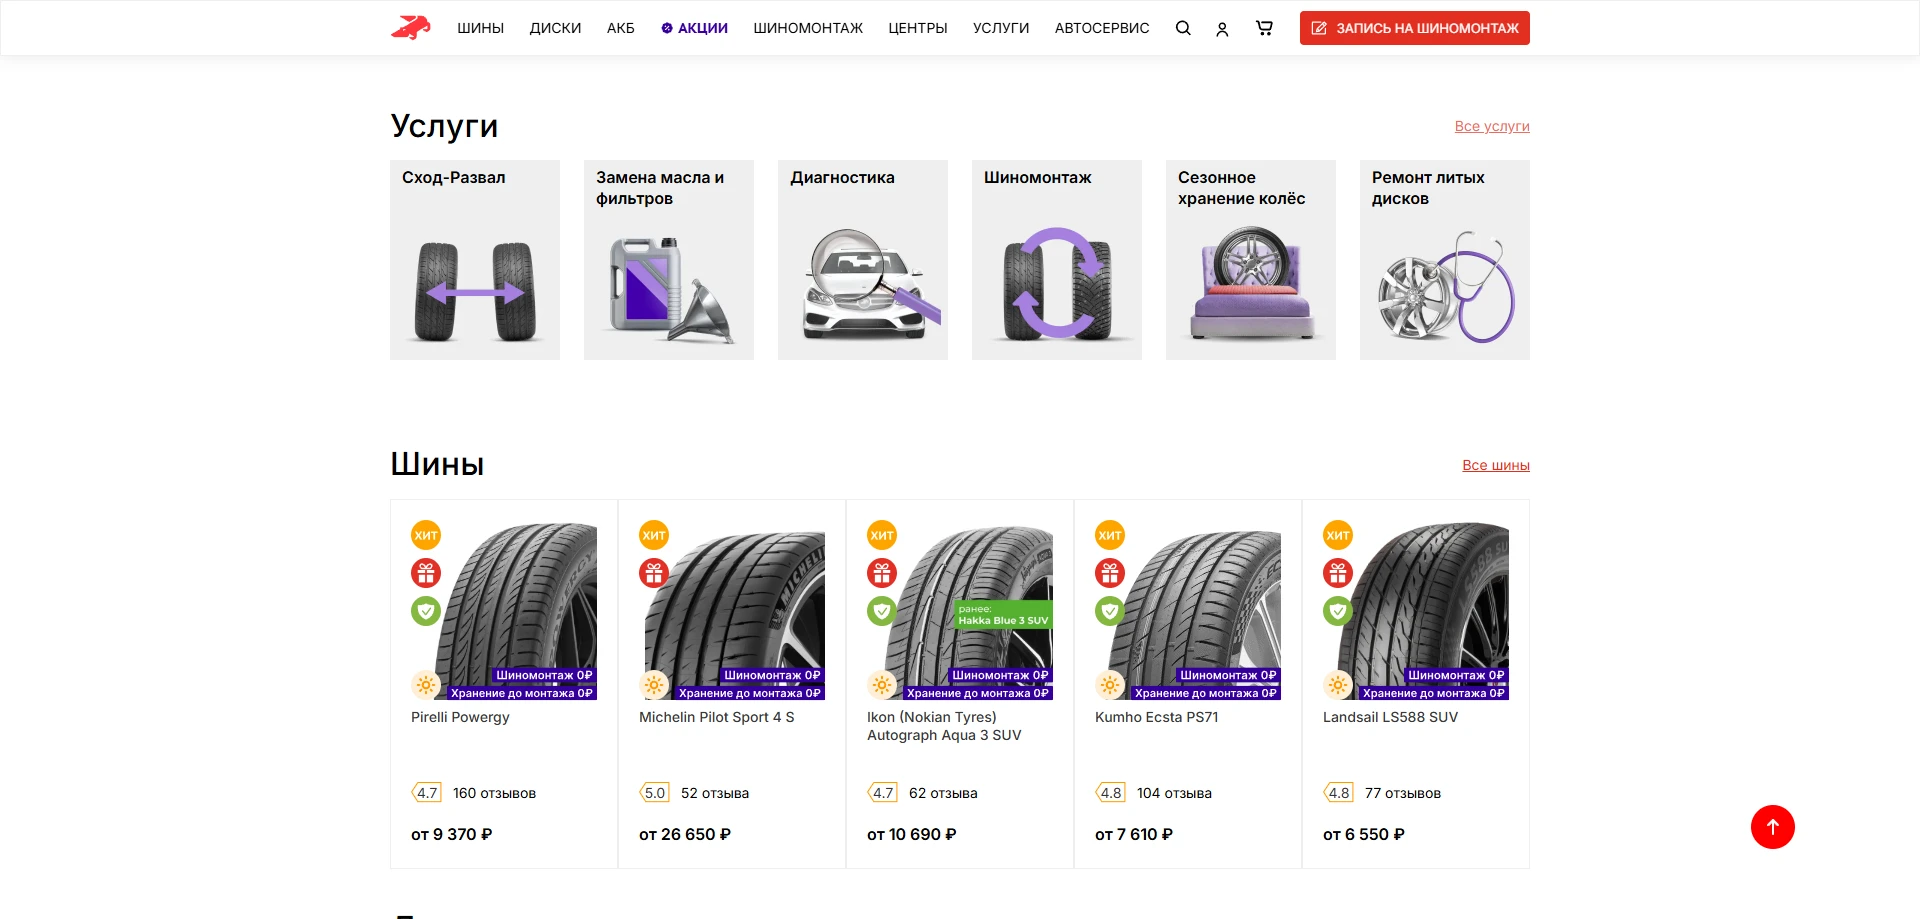The image size is (1920, 919).
Task: Click the sun icon on Kumho Ecsta PS71
Action: 1110,685
